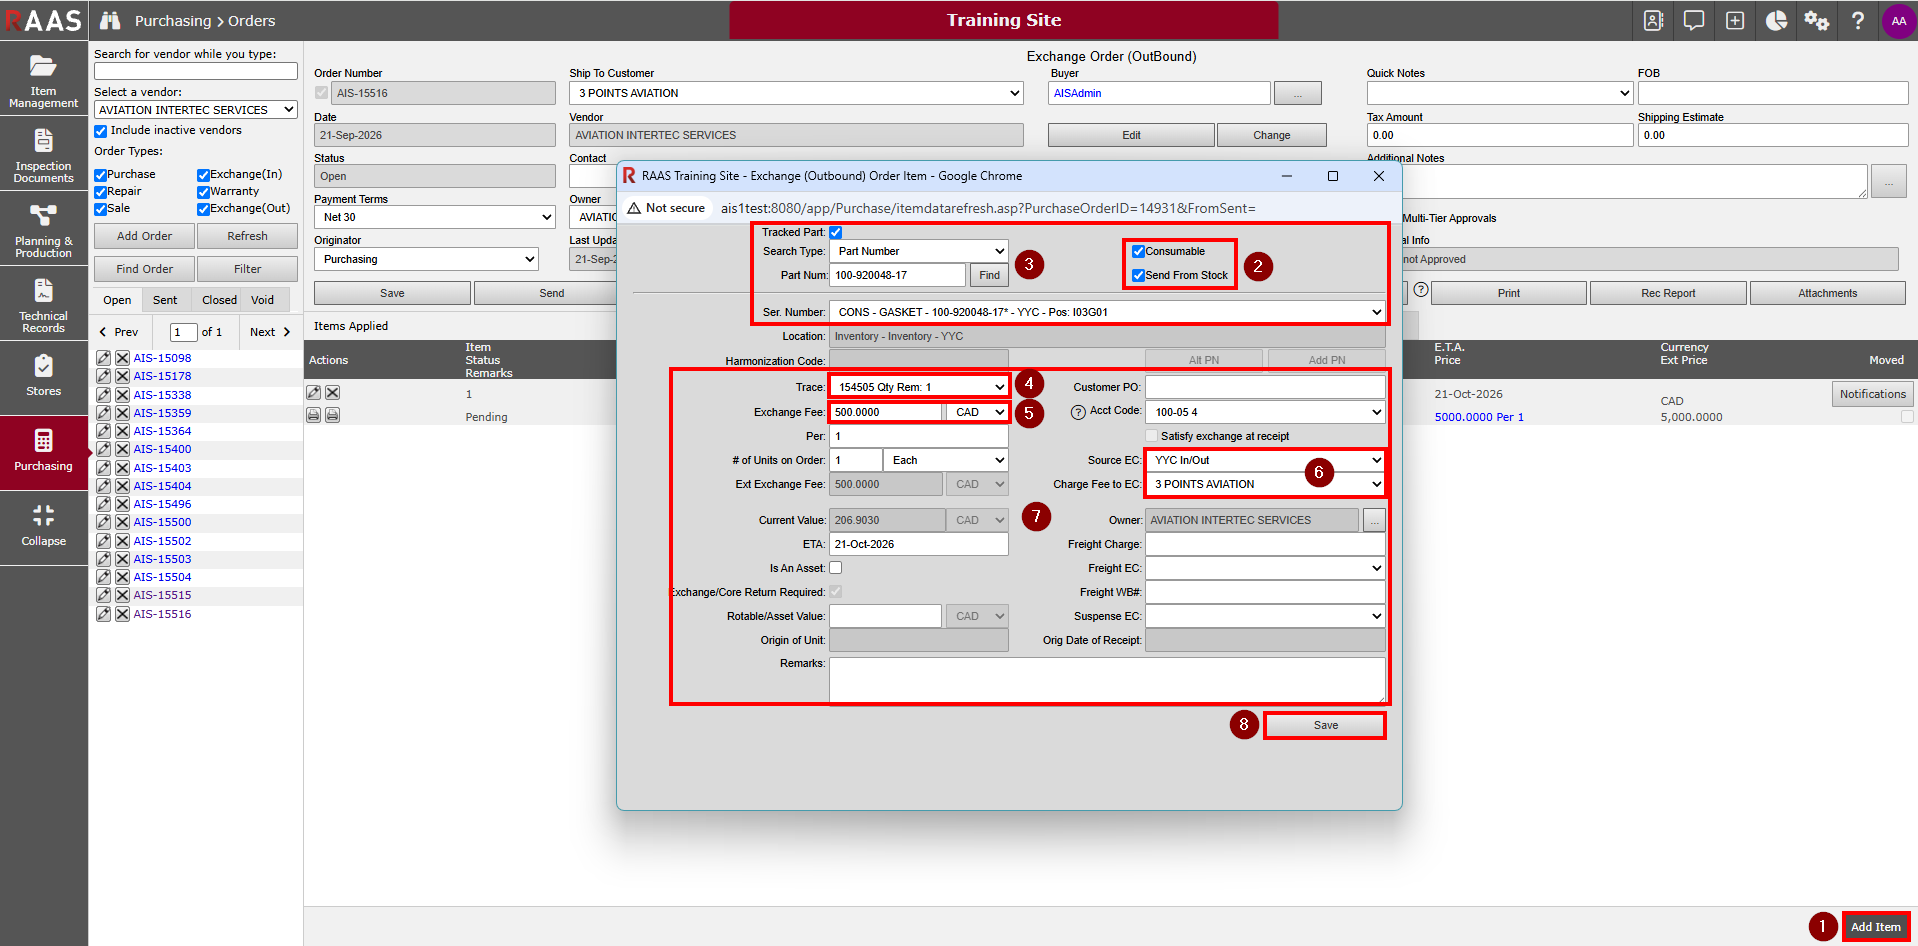1918x946 pixels.
Task: Delete order AIS-15178 X icon
Action: 122,376
